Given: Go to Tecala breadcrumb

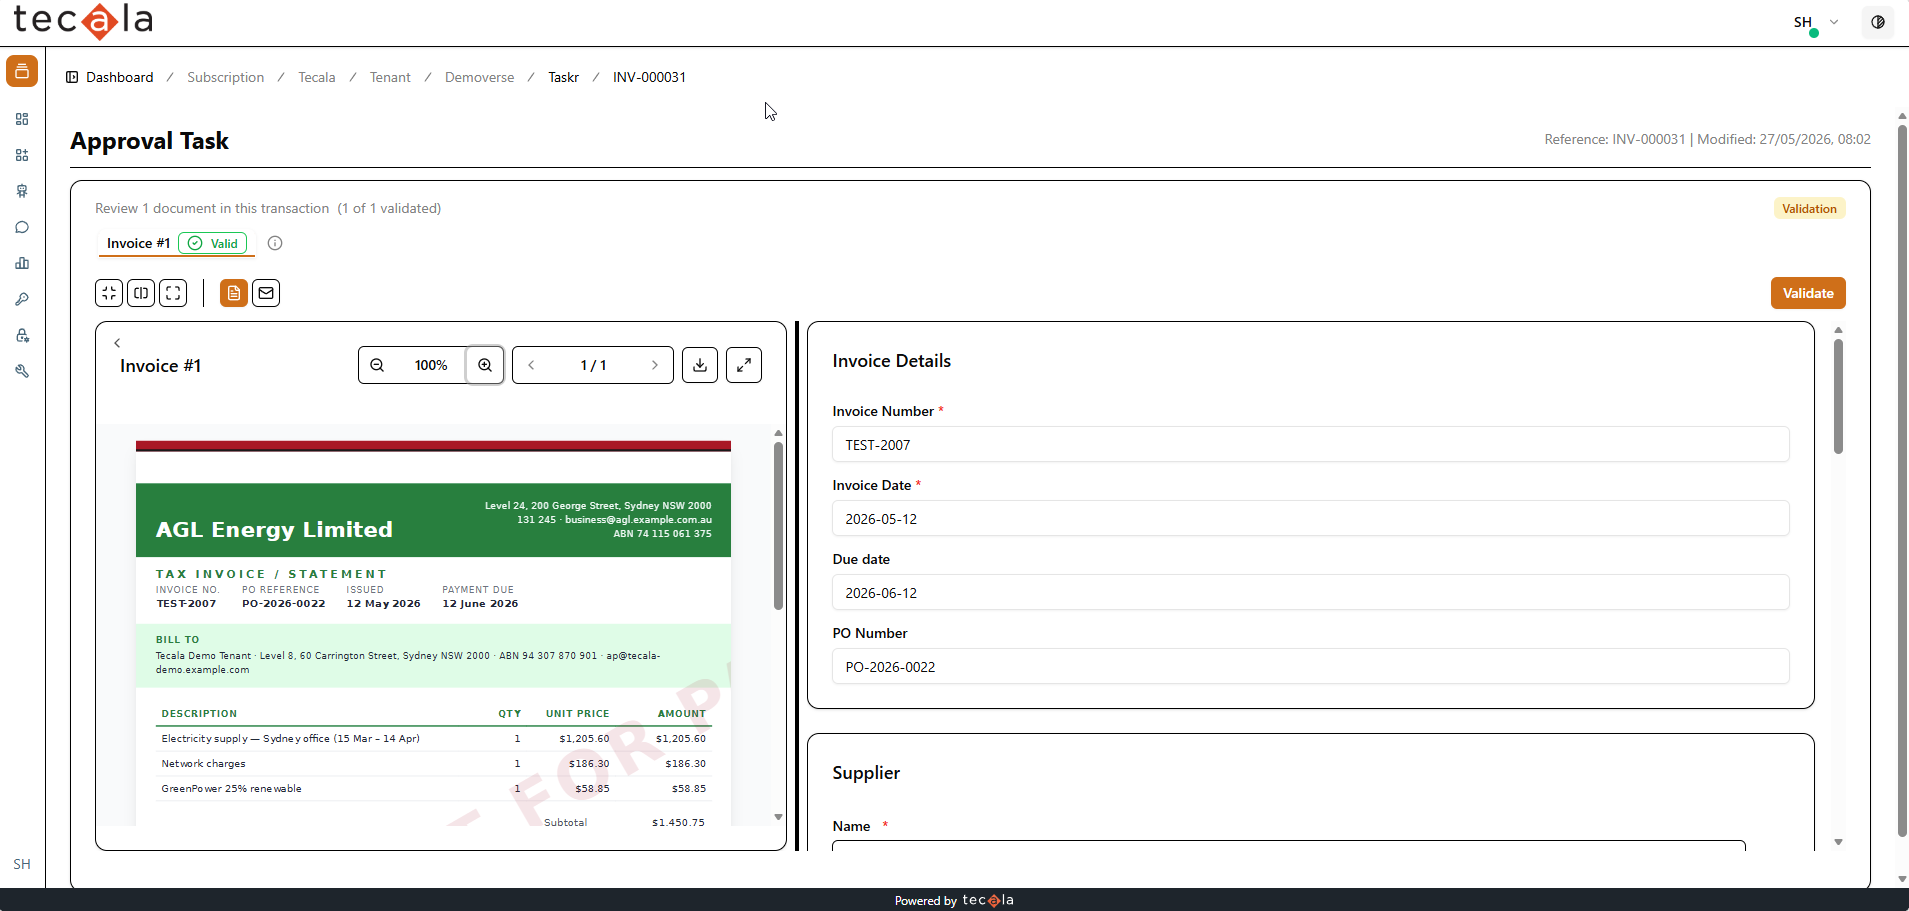Looking at the screenshot, I should click(x=317, y=77).
